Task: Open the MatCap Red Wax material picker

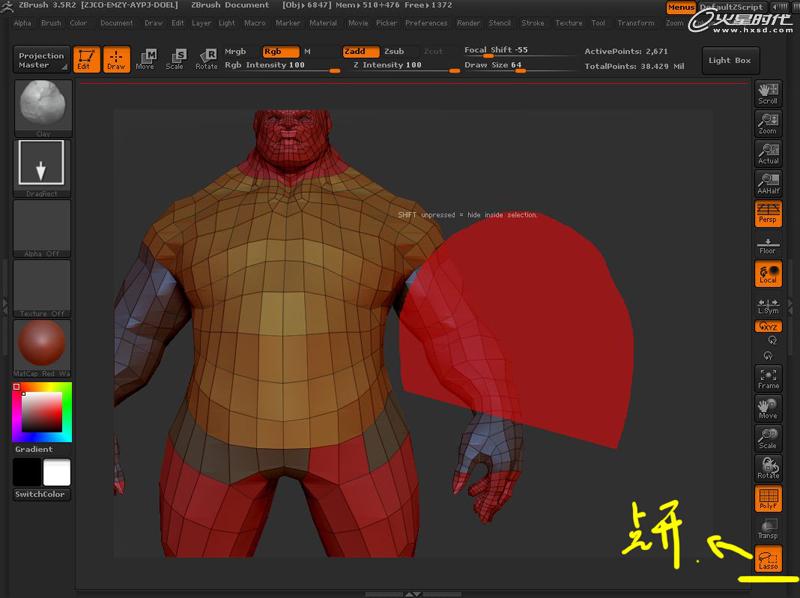Action: 42,348
